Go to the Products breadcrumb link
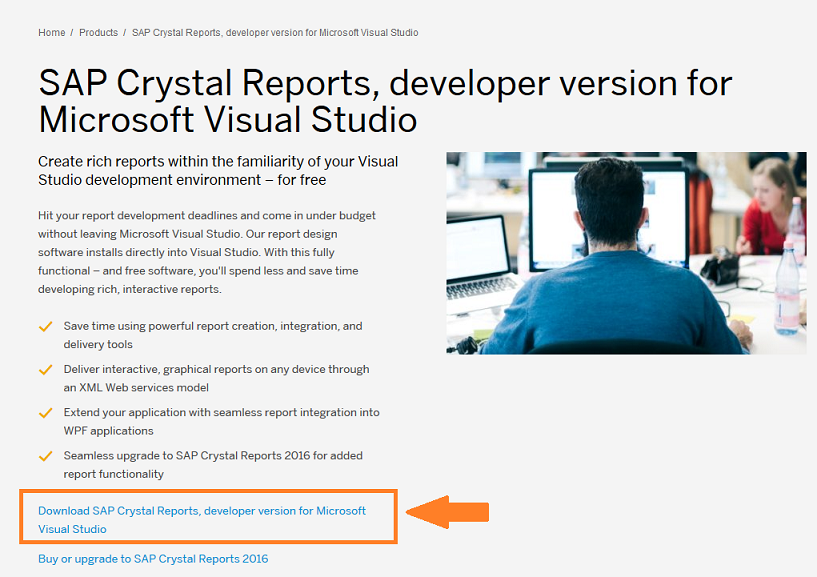 pyautogui.click(x=98, y=32)
